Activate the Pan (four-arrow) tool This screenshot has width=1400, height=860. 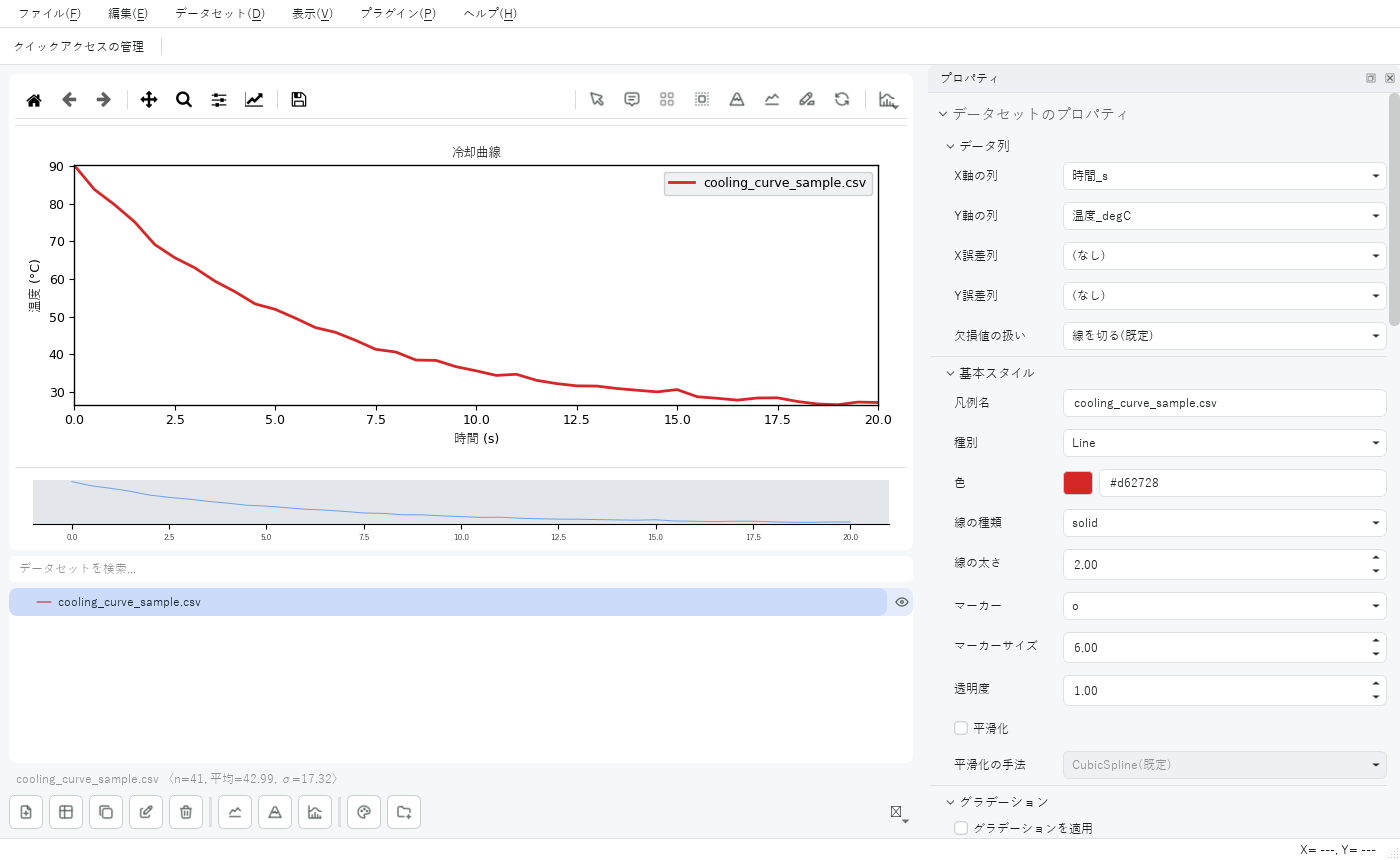(149, 100)
